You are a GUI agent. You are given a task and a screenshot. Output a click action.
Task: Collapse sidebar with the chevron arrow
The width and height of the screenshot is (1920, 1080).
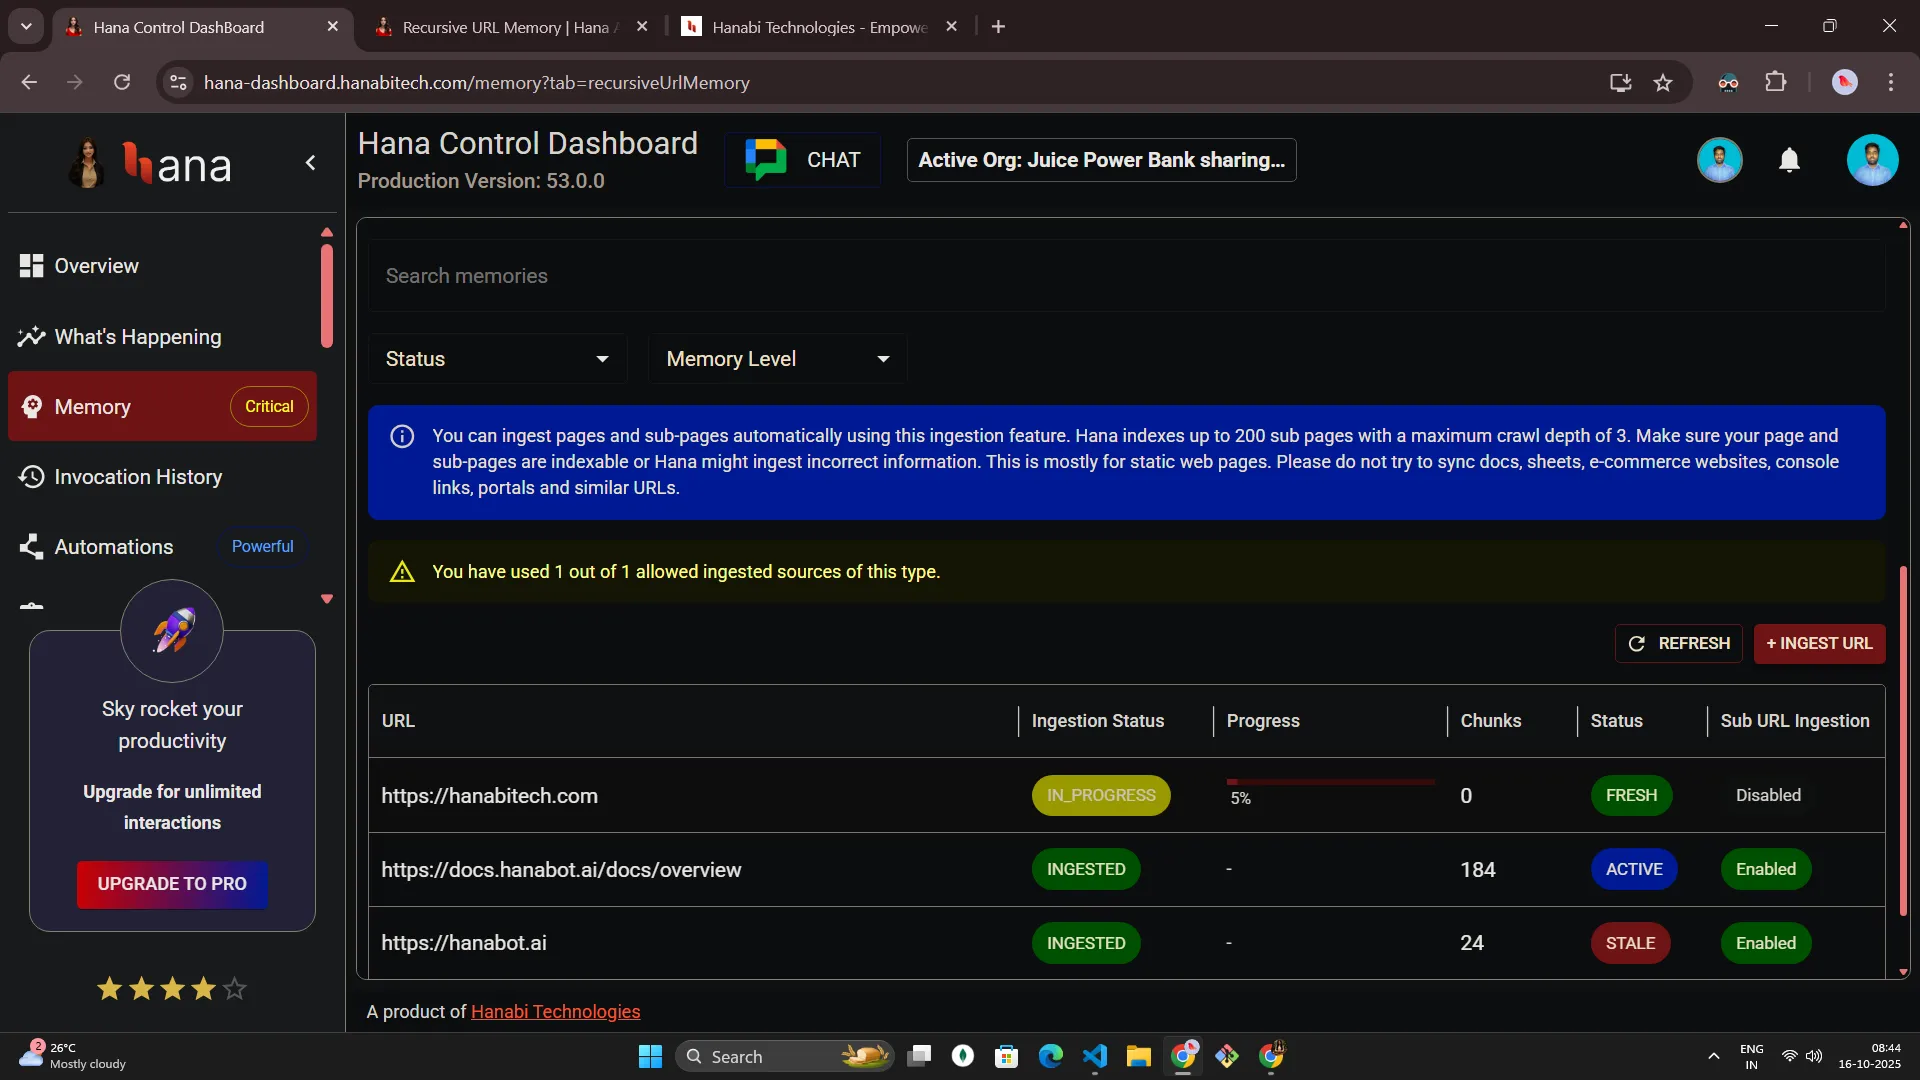pos(310,163)
